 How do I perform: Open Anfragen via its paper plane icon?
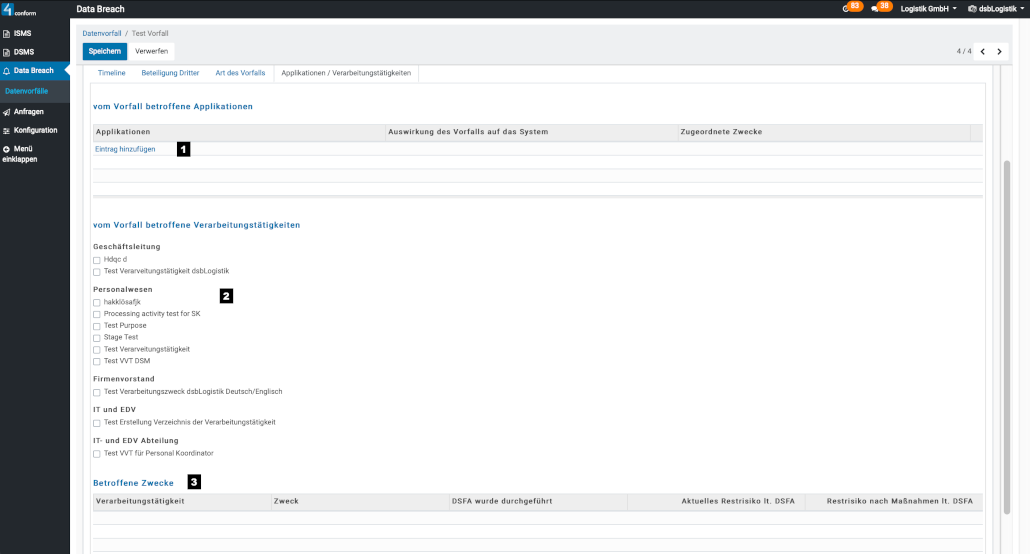click(7, 111)
